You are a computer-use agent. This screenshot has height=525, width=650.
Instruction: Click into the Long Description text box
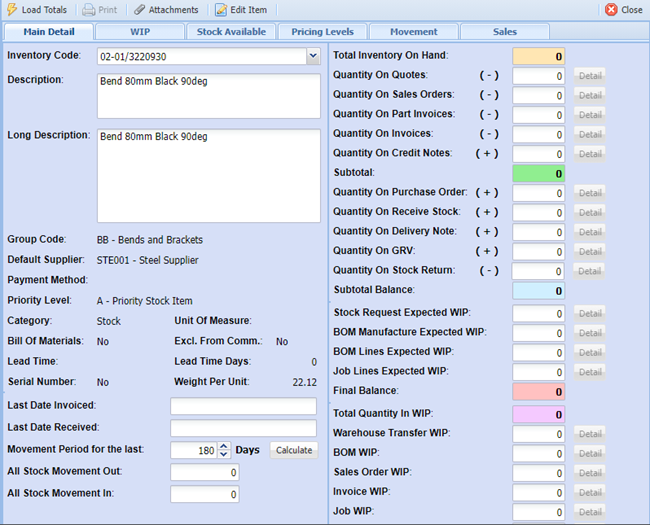click(209, 175)
